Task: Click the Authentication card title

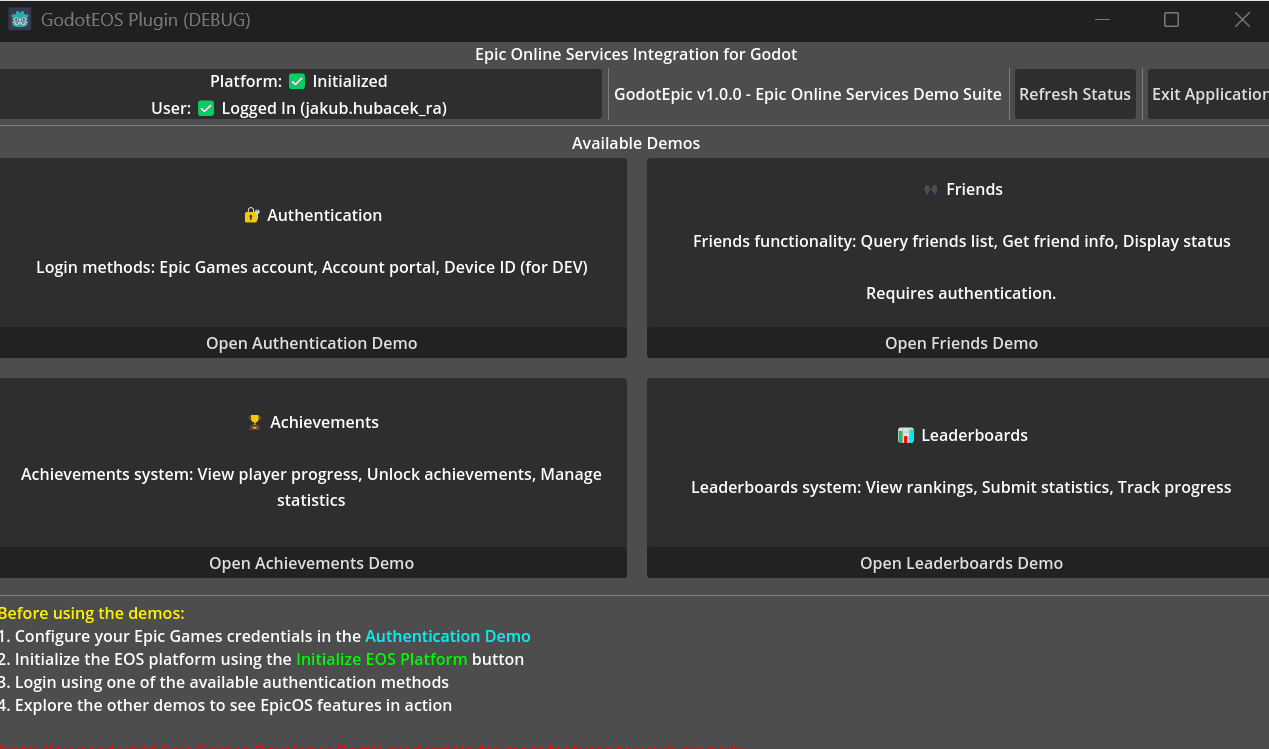Action: point(324,215)
